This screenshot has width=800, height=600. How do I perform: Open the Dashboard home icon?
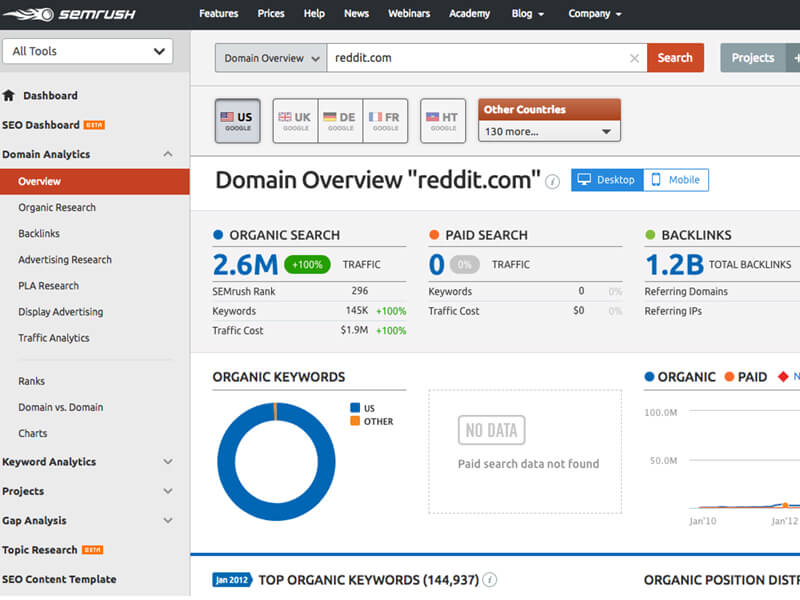(x=9, y=95)
